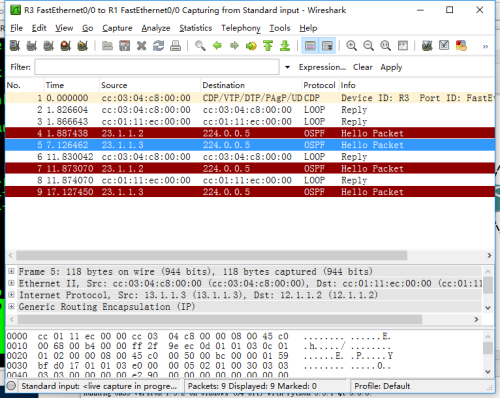Image resolution: width=500 pixels, height=398 pixels.
Task: Toggle packet list colorization
Action: pyautogui.click(x=310, y=45)
